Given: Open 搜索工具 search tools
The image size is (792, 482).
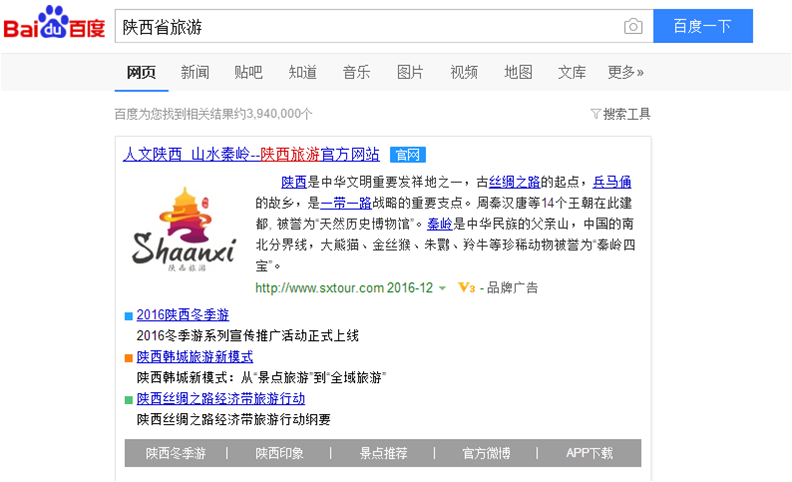Looking at the screenshot, I should coord(626,114).
